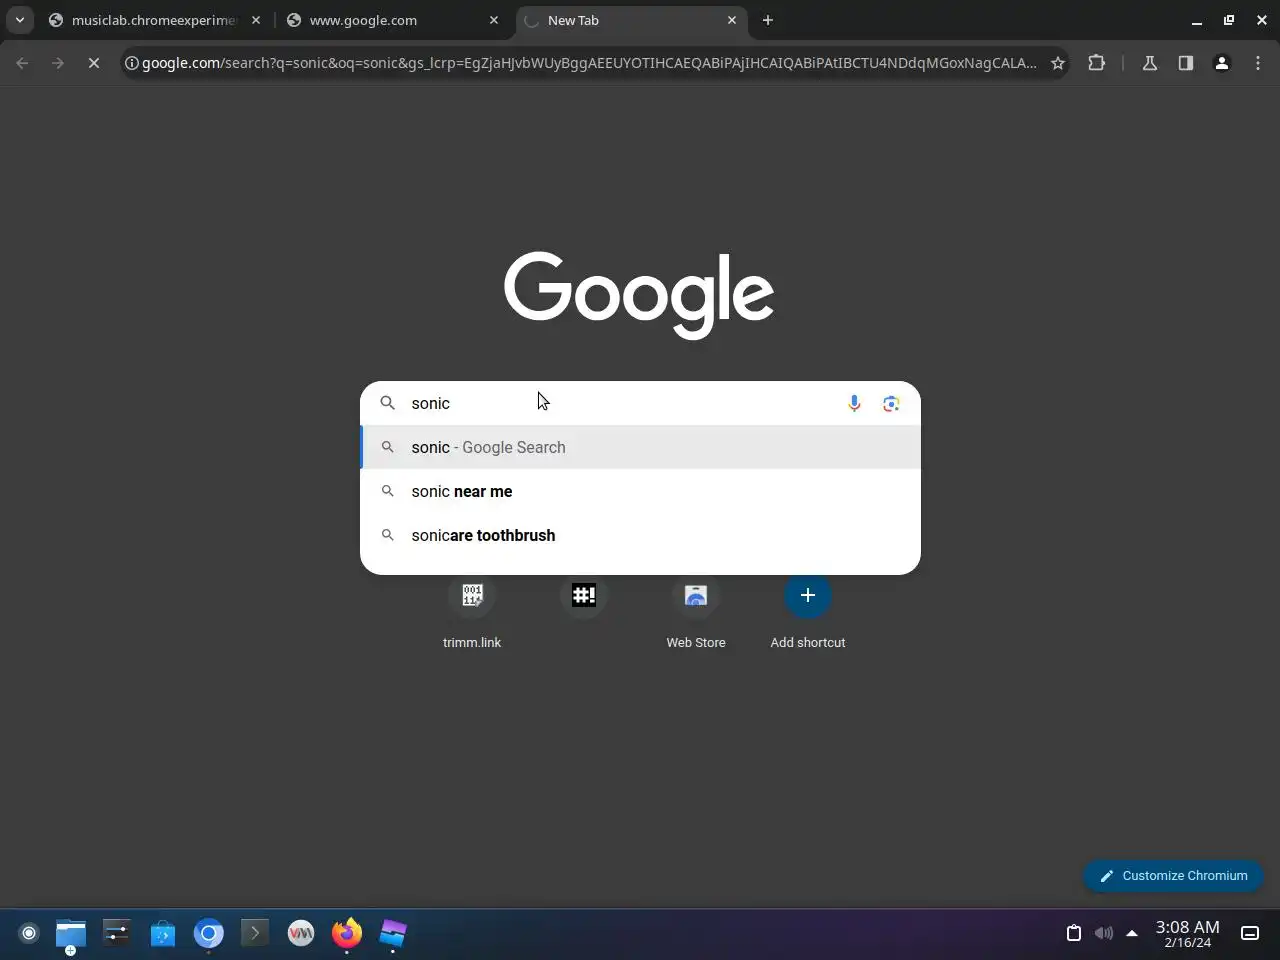Image resolution: width=1280 pixels, height=960 pixels.
Task: Open the Extensions puzzle icon
Action: click(1097, 63)
